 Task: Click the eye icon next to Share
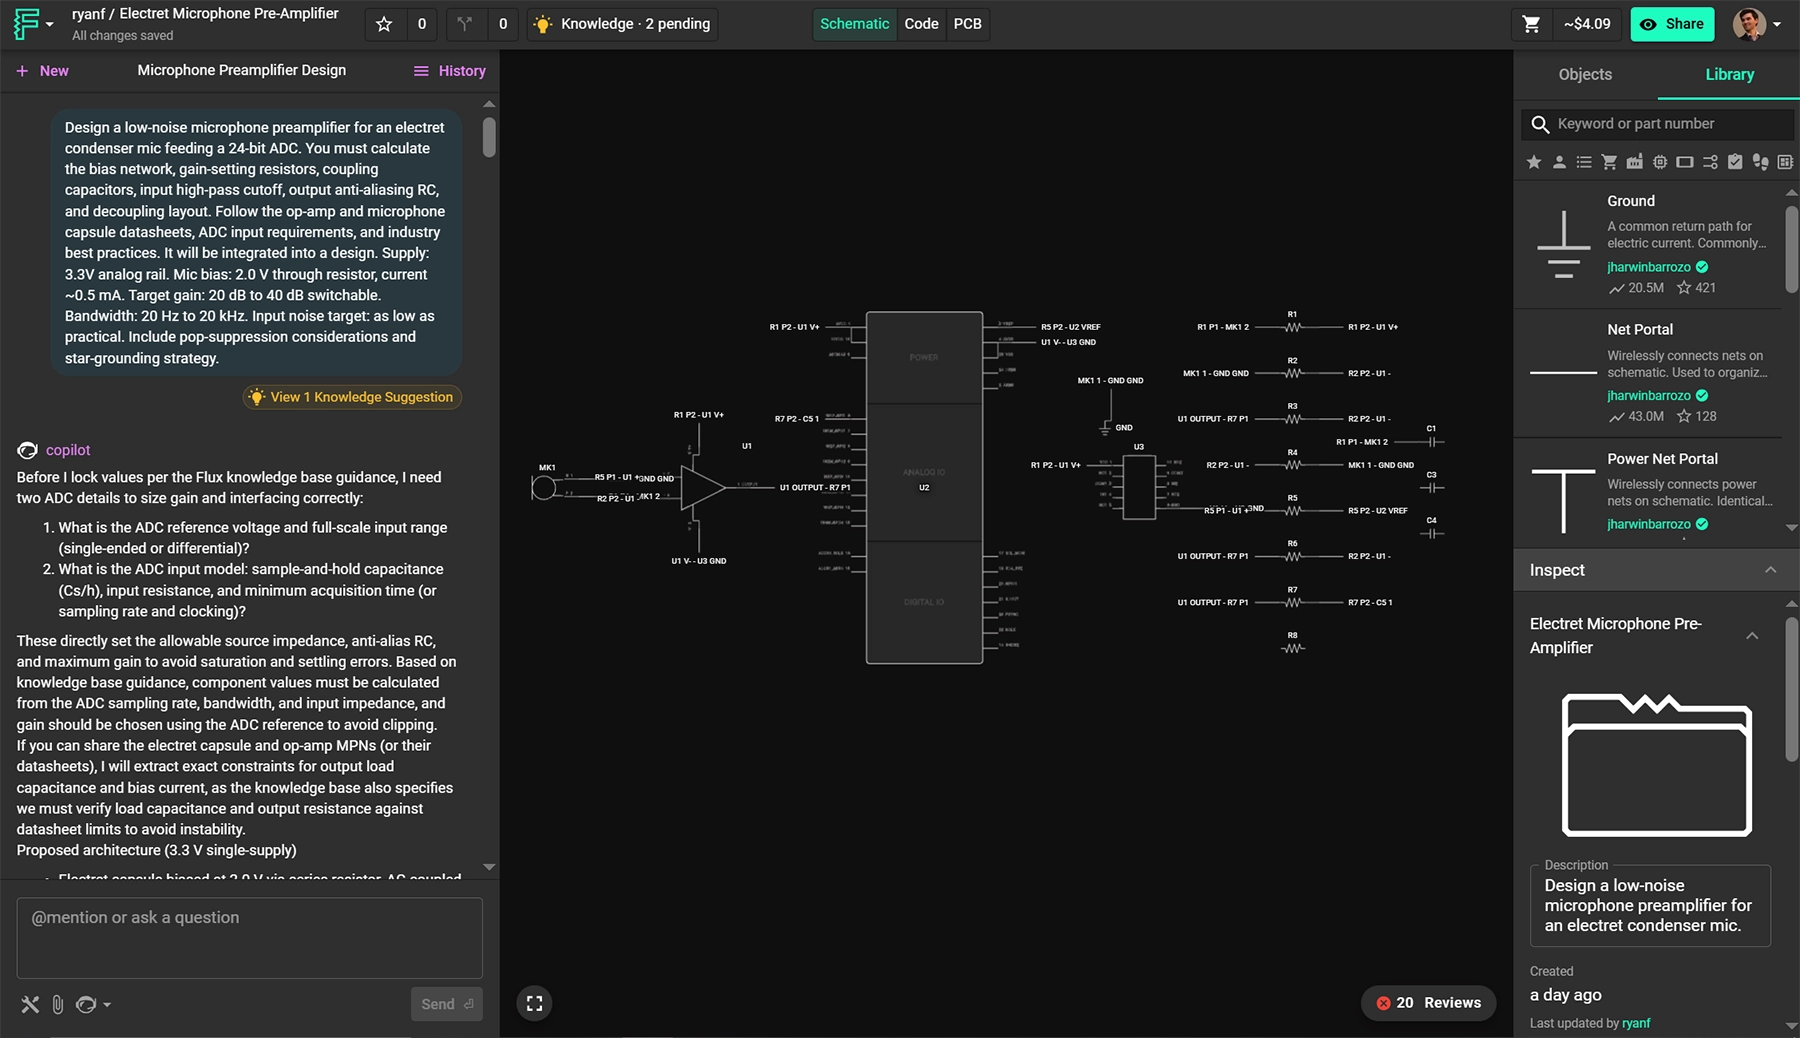(1646, 23)
